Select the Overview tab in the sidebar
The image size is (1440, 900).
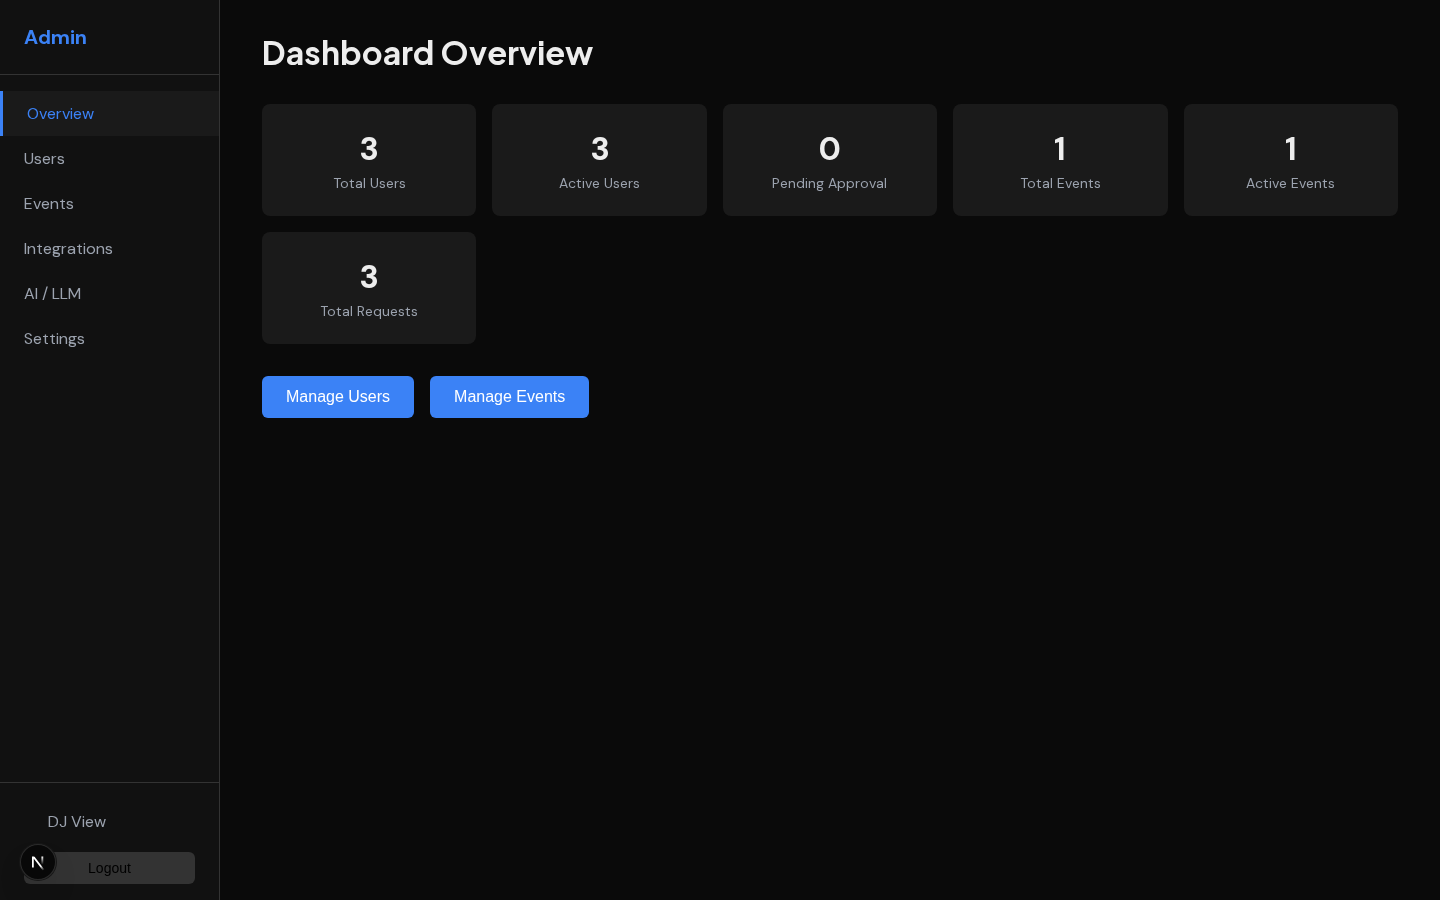pyautogui.click(x=60, y=114)
